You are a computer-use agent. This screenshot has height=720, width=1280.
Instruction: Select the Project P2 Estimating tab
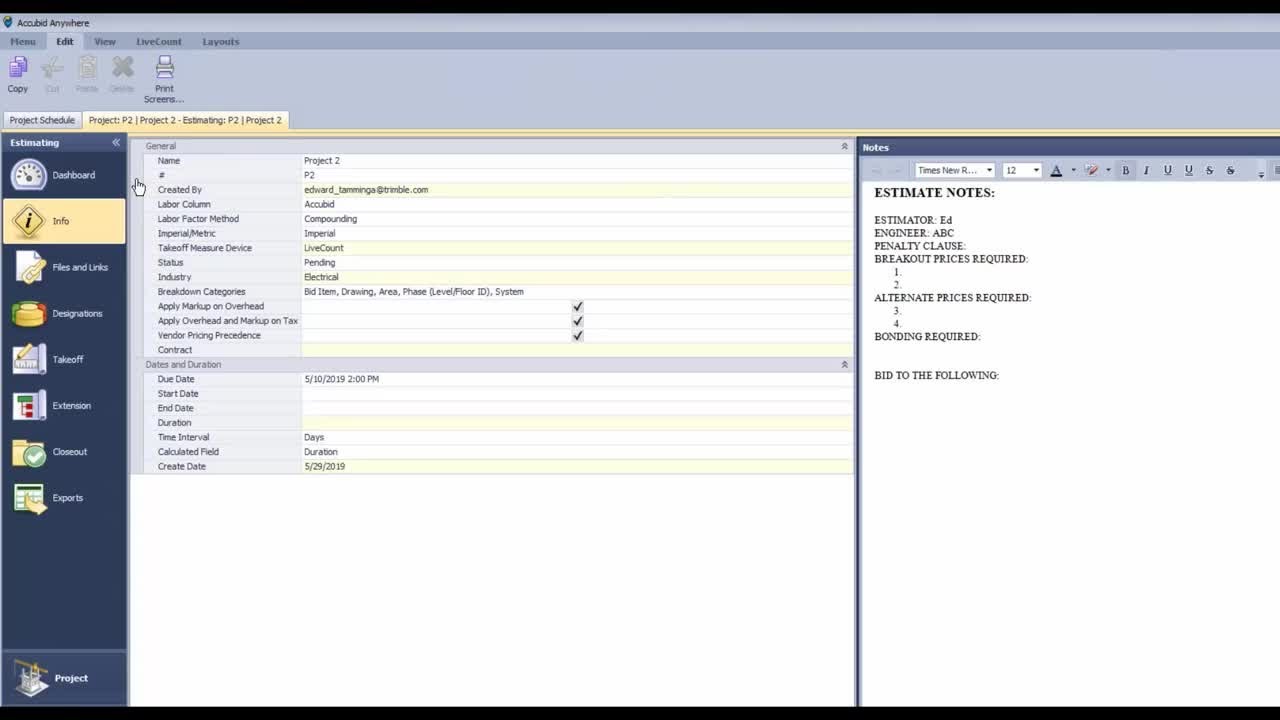tap(185, 120)
